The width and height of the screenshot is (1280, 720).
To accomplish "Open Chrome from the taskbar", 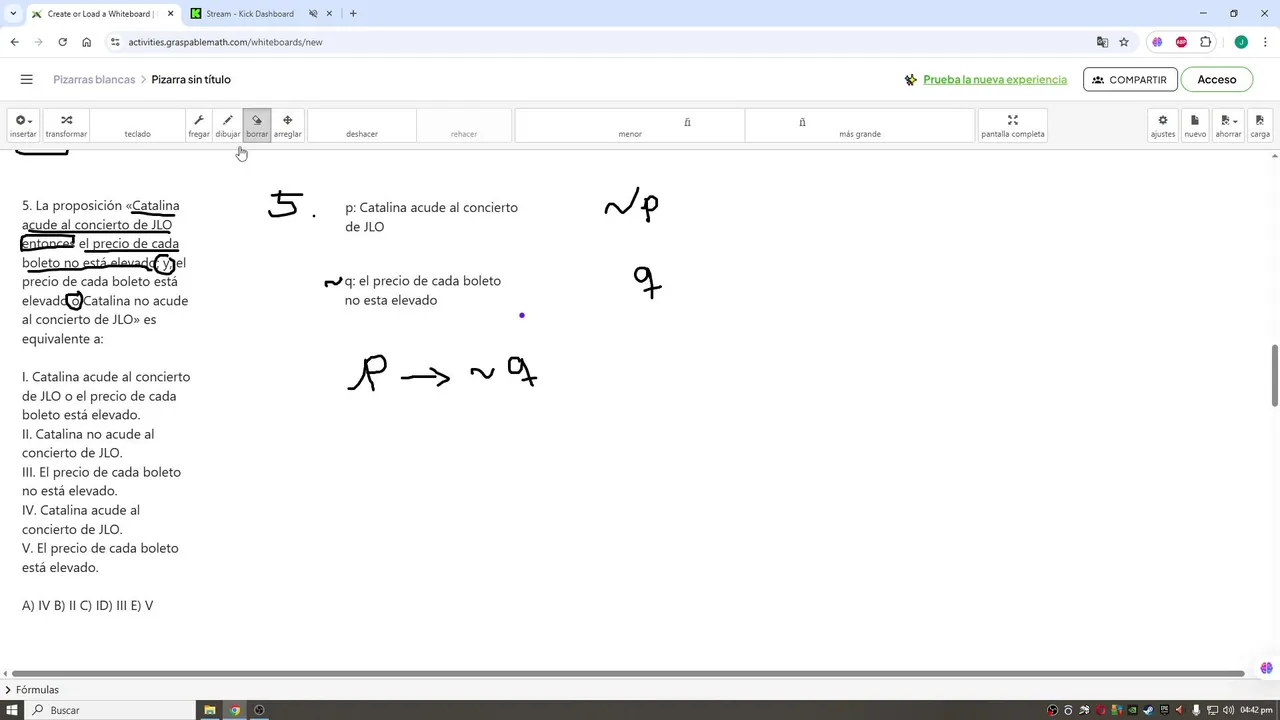I will pos(235,710).
